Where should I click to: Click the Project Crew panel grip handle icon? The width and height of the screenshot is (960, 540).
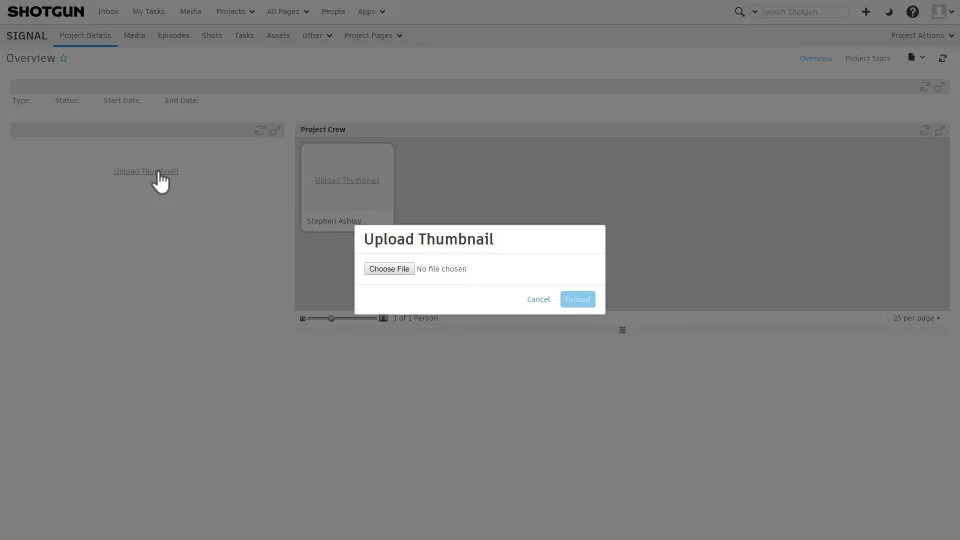[622, 330]
